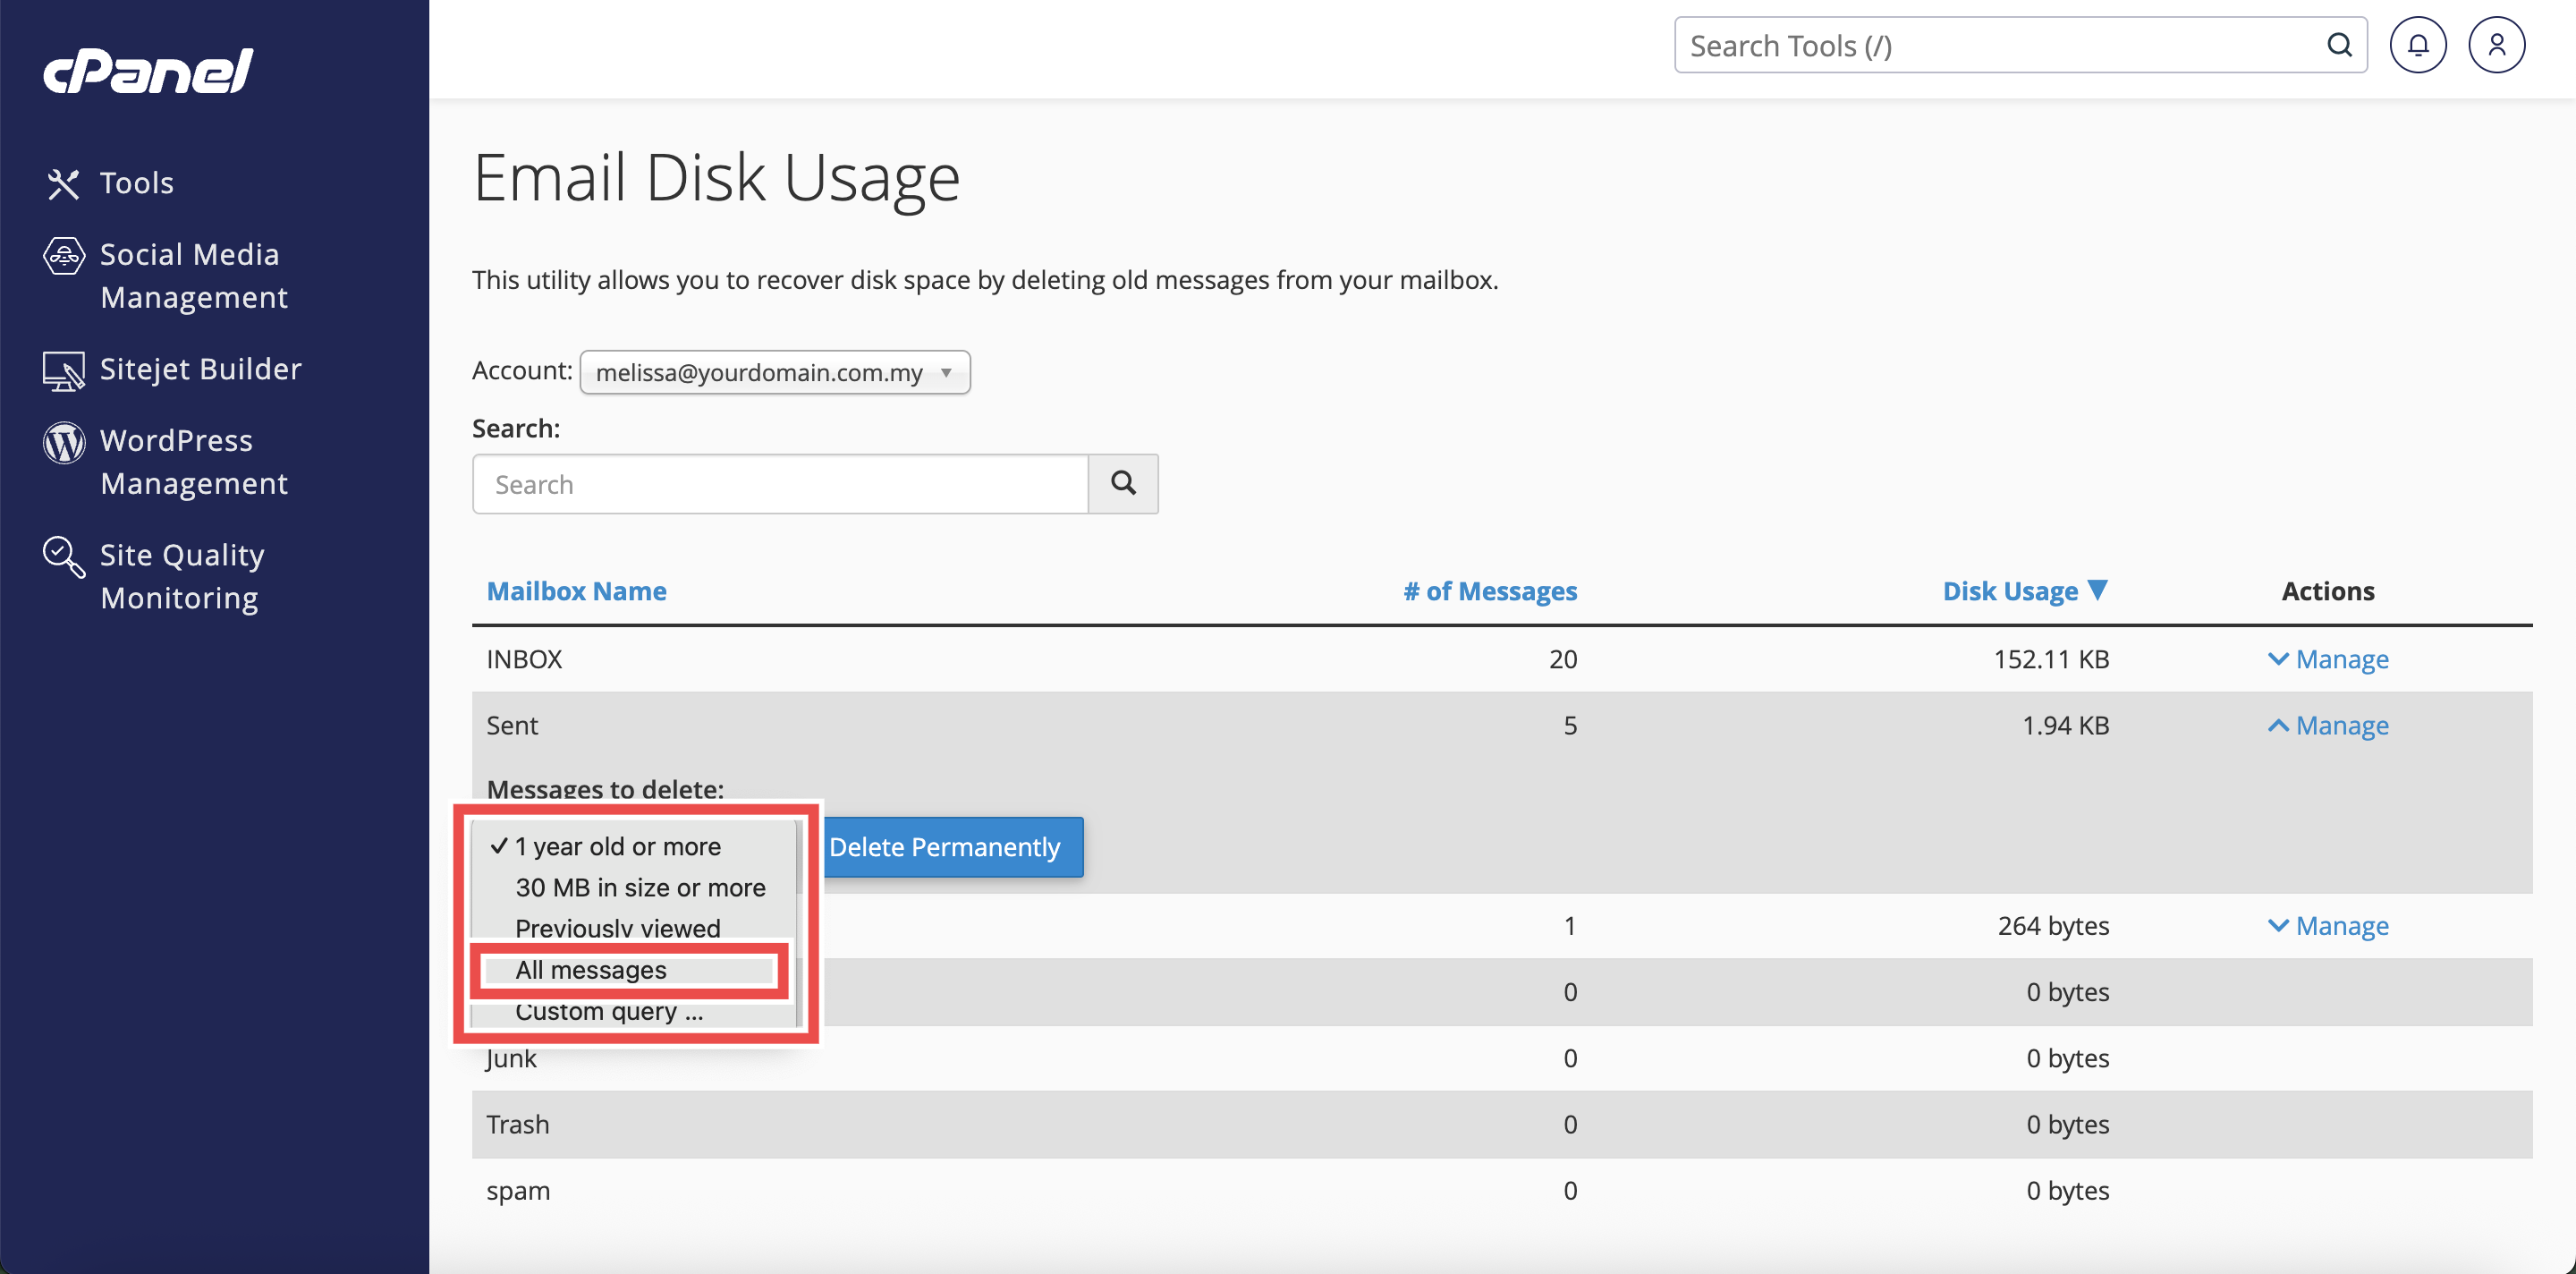Expand Manage for the 264 bytes mailbox
Image resolution: width=2576 pixels, height=1274 pixels.
(2328, 925)
